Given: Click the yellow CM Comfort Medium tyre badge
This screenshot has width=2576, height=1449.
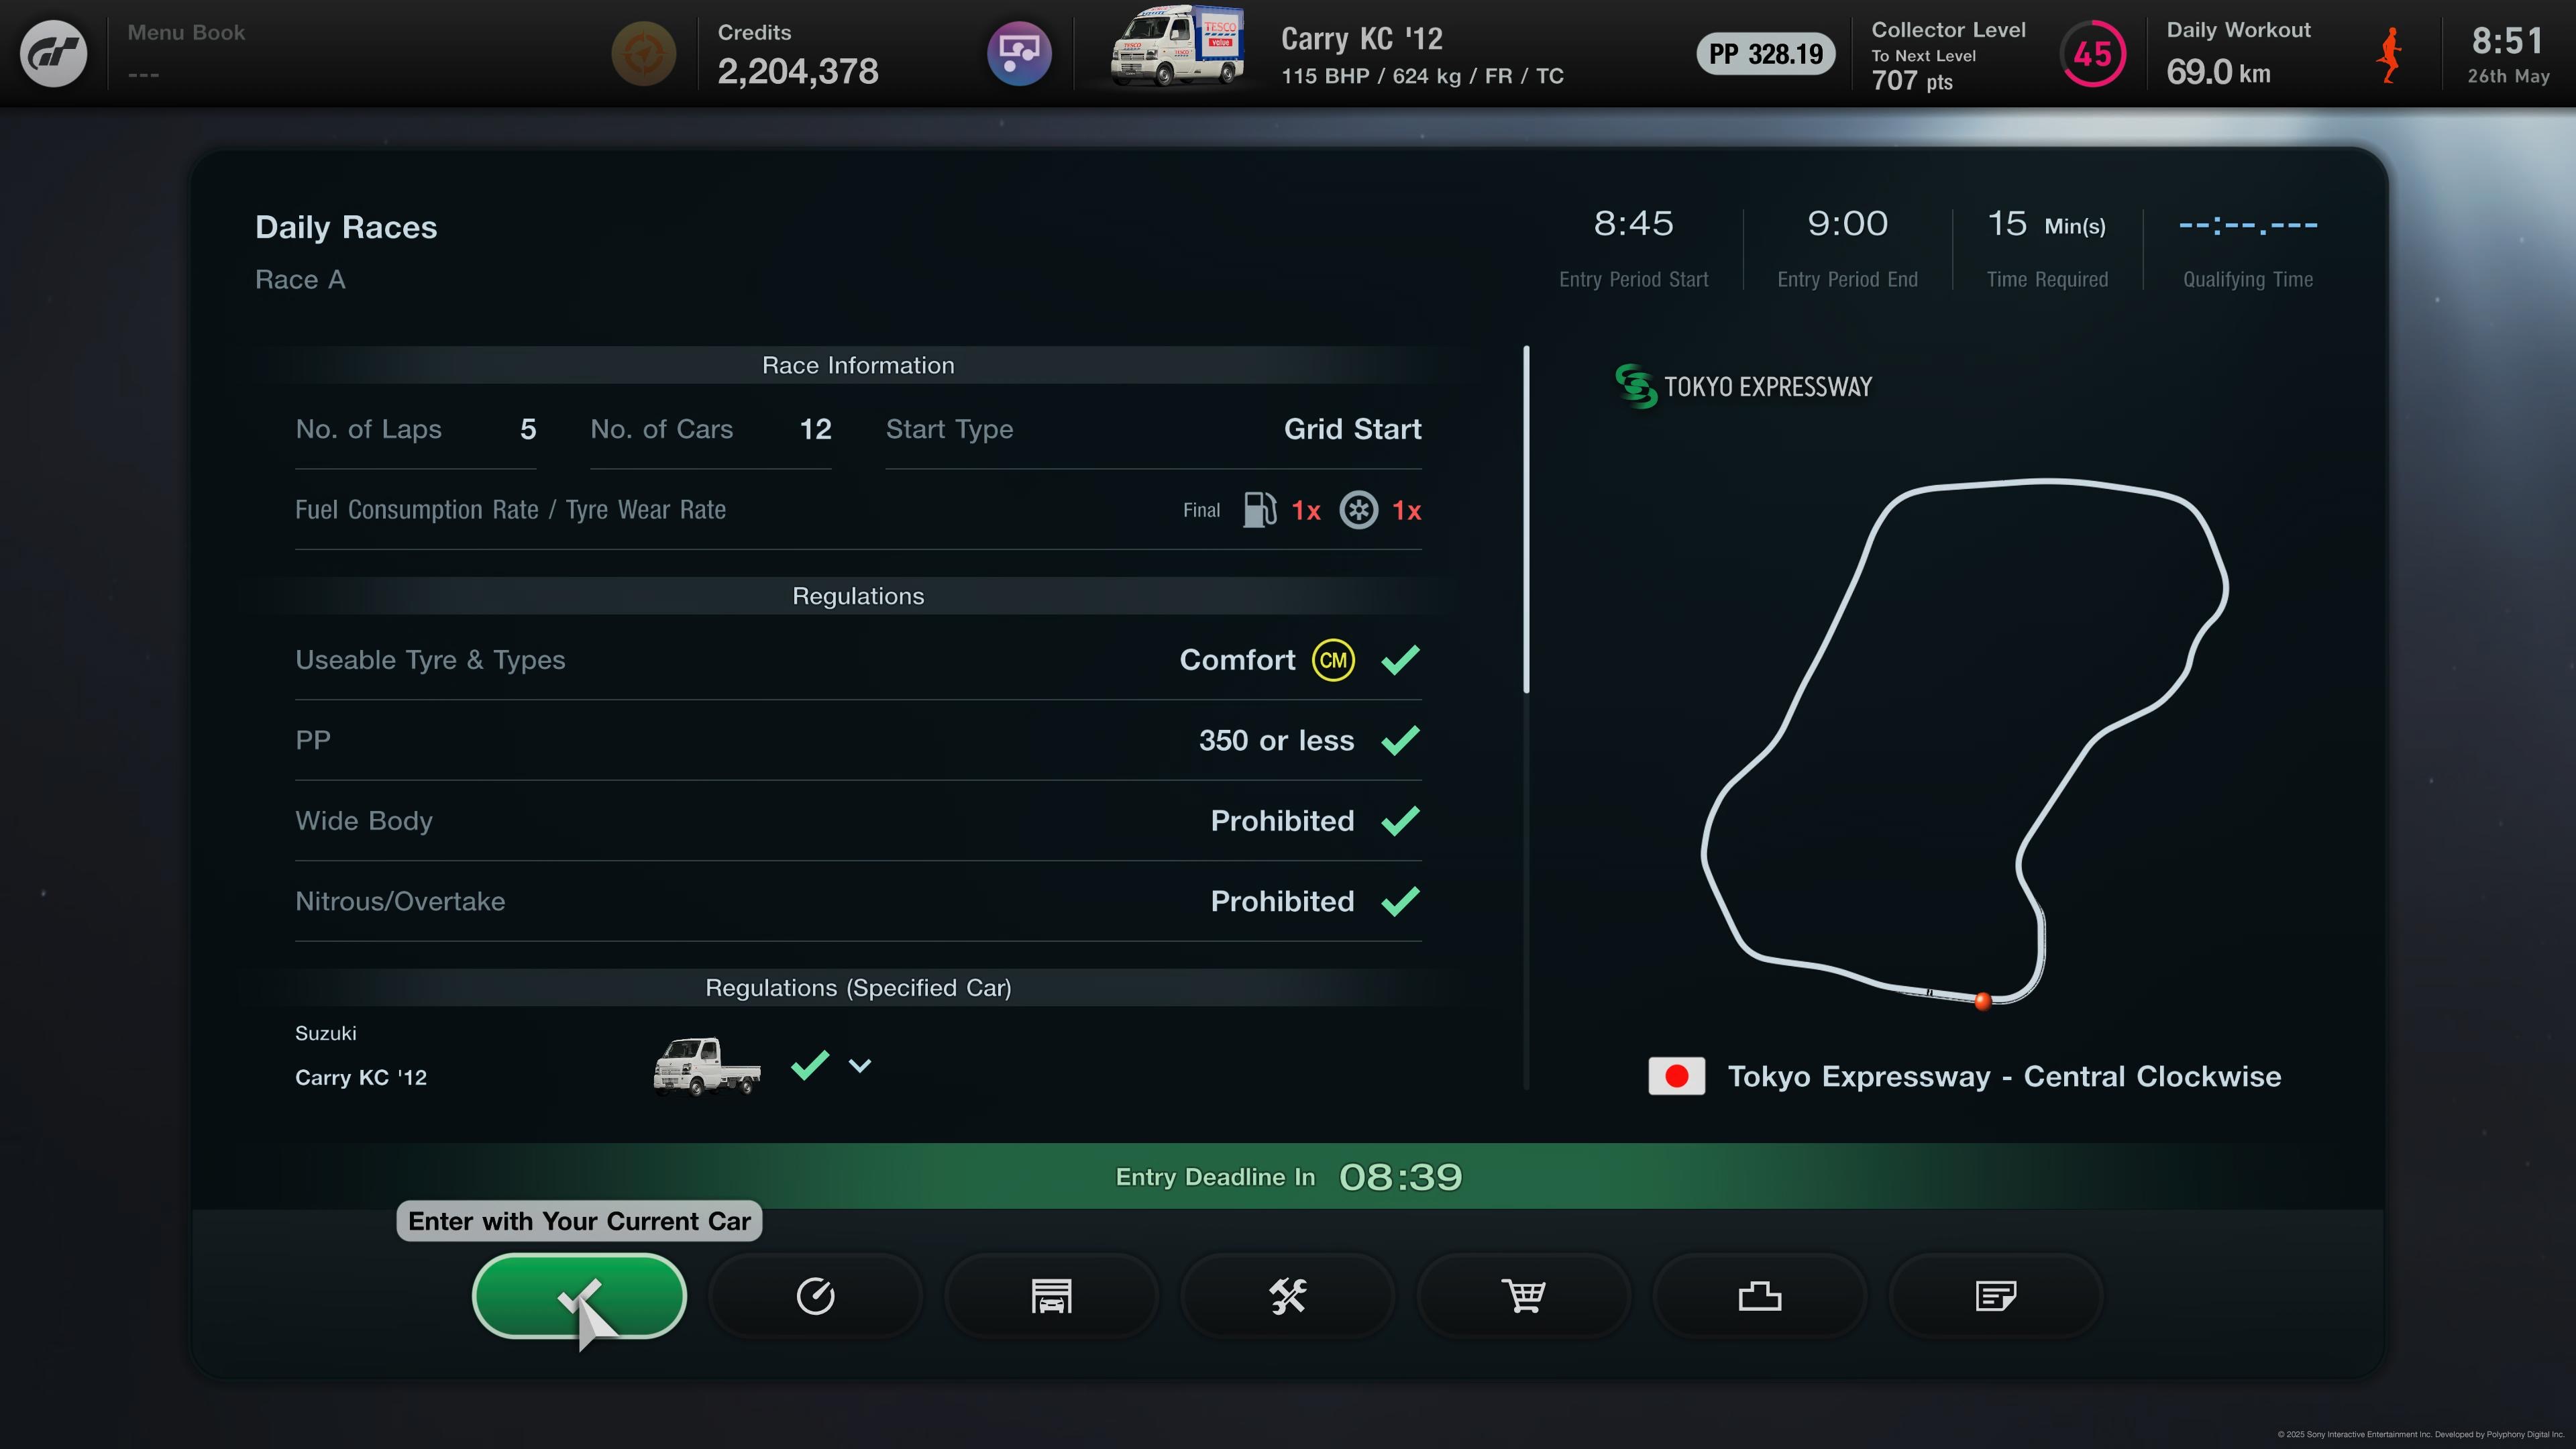Looking at the screenshot, I should click(1333, 660).
